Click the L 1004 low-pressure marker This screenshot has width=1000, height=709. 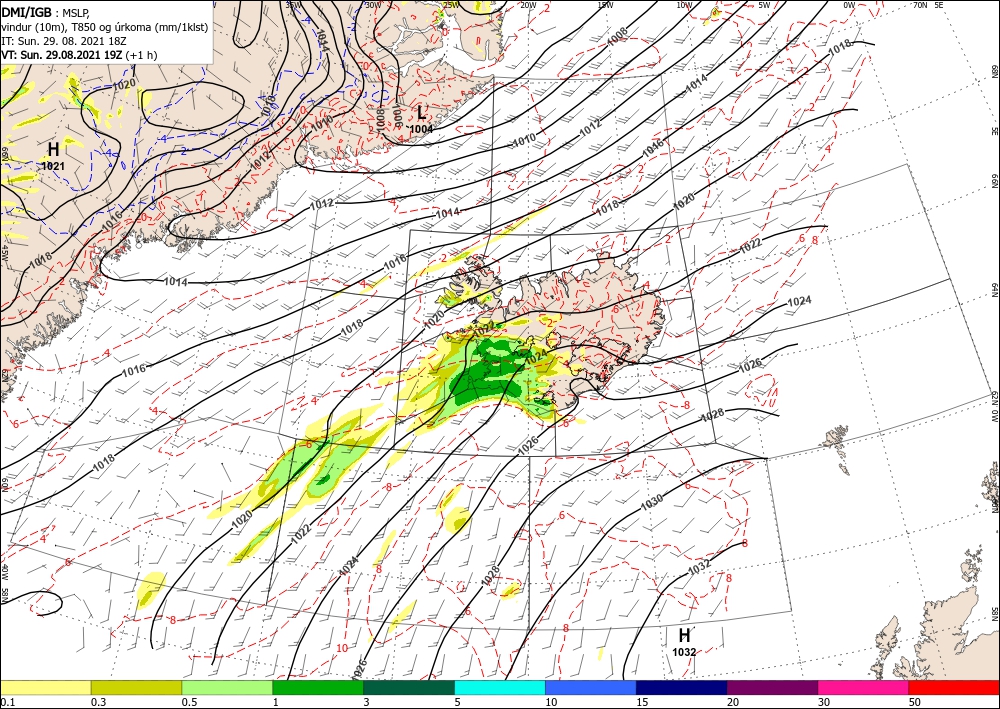[422, 119]
